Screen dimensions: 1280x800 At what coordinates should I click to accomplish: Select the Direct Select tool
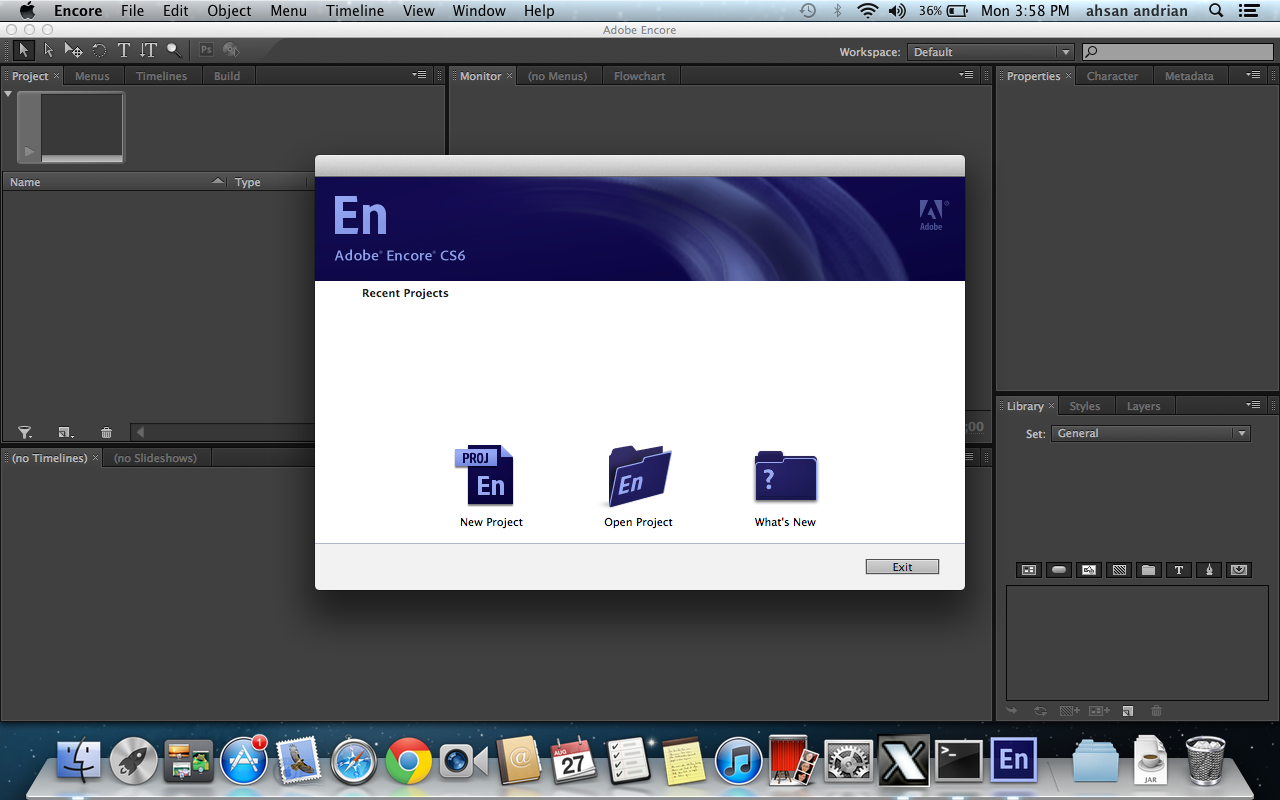click(x=49, y=50)
